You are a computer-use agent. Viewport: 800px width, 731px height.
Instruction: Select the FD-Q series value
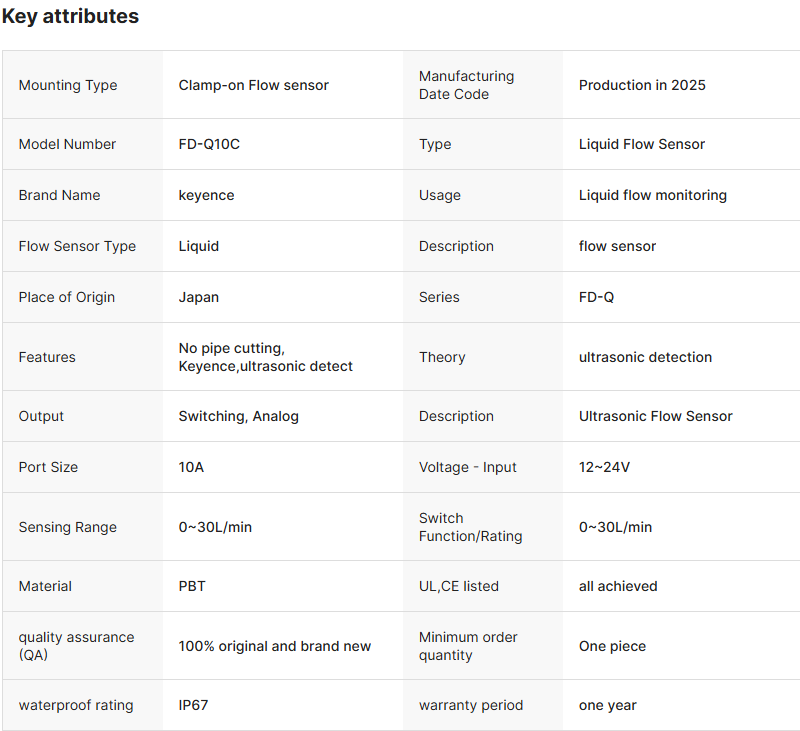[x=597, y=297]
